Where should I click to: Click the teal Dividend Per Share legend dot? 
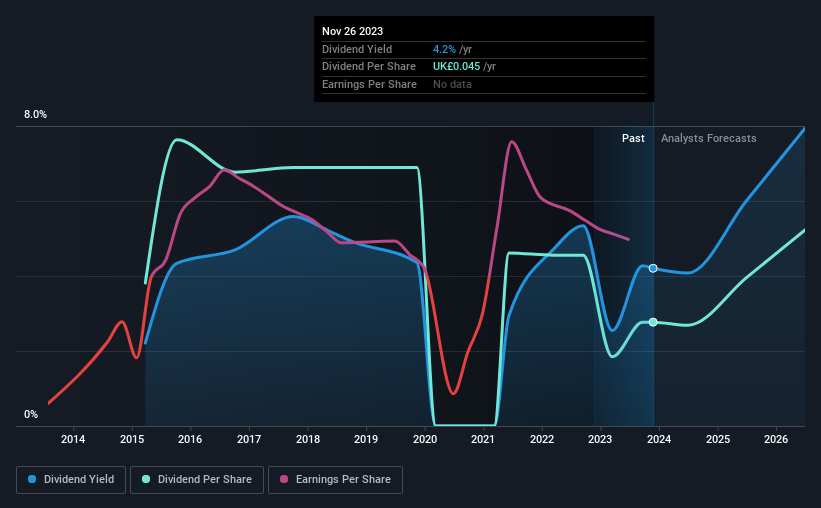pyautogui.click(x=146, y=479)
